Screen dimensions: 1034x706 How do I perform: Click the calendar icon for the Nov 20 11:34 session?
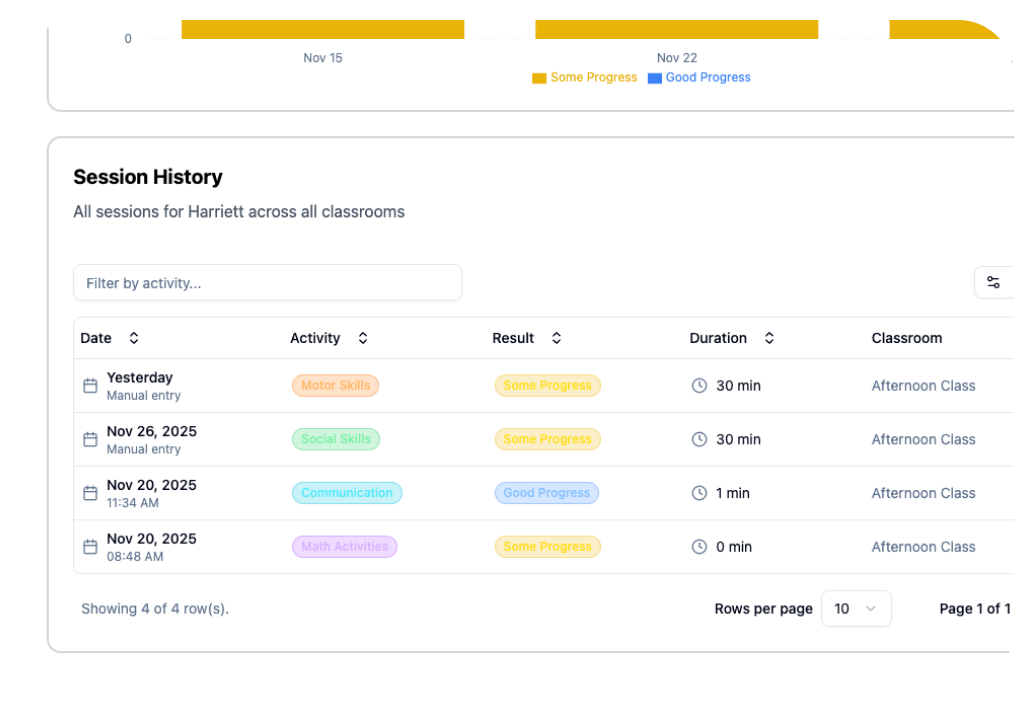[89, 493]
